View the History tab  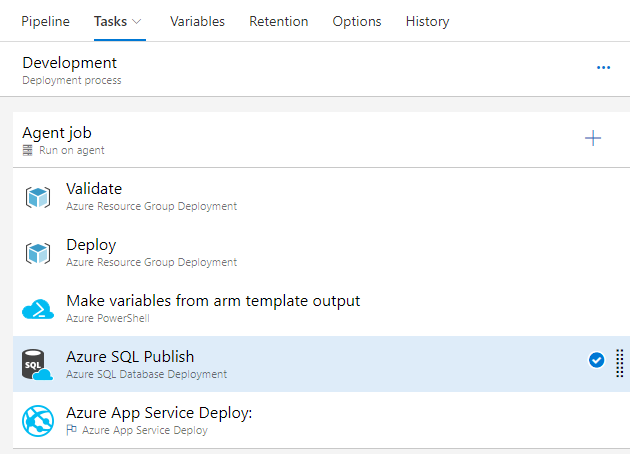pos(428,21)
